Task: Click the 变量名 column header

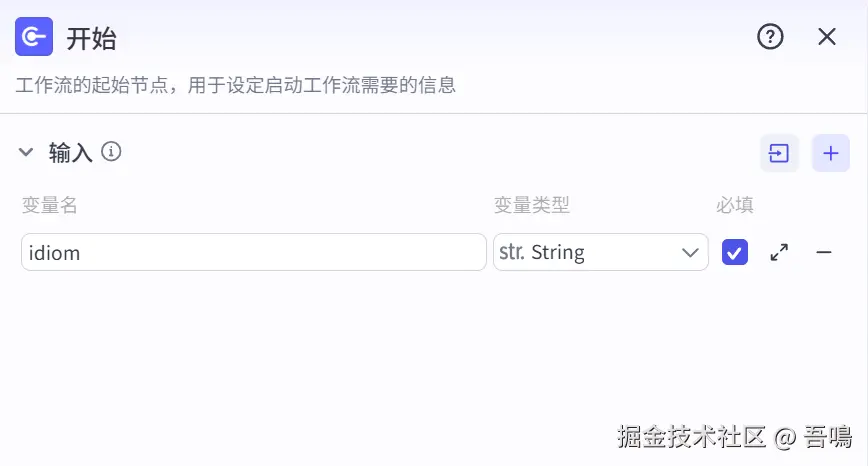Action: pyautogui.click(x=50, y=205)
